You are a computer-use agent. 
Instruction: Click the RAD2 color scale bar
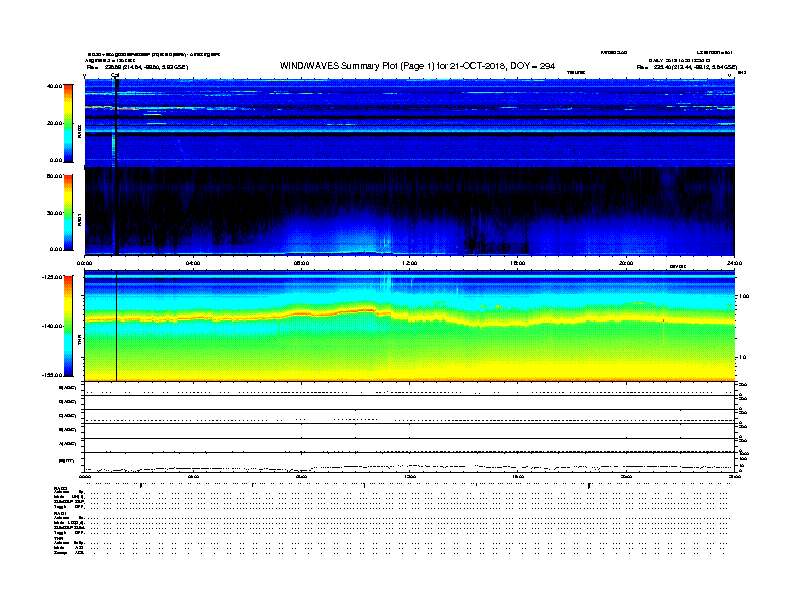coord(68,124)
